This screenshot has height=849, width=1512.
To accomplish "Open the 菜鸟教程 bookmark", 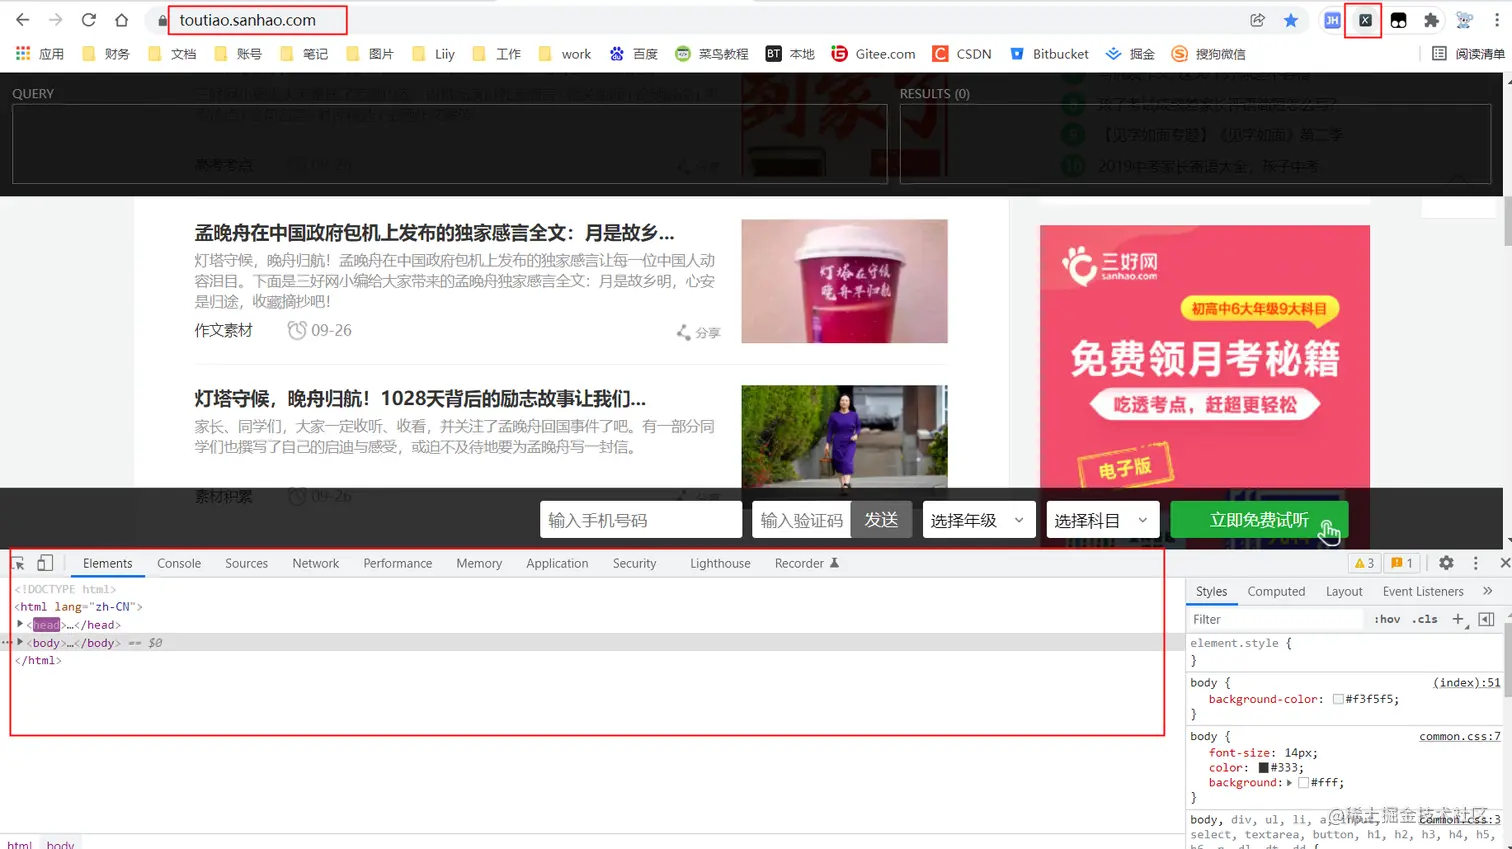I will tap(712, 54).
